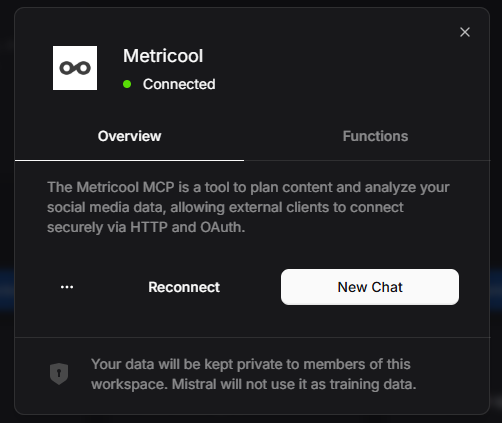Click the white New Chat pill button
This screenshot has width=502, height=423.
(370, 287)
